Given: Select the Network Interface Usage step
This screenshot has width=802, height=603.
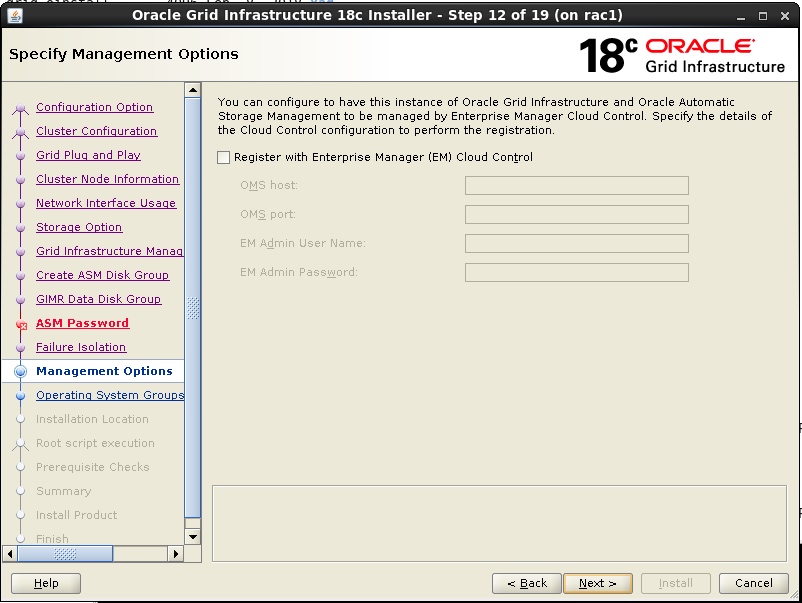Looking at the screenshot, I should (106, 203).
